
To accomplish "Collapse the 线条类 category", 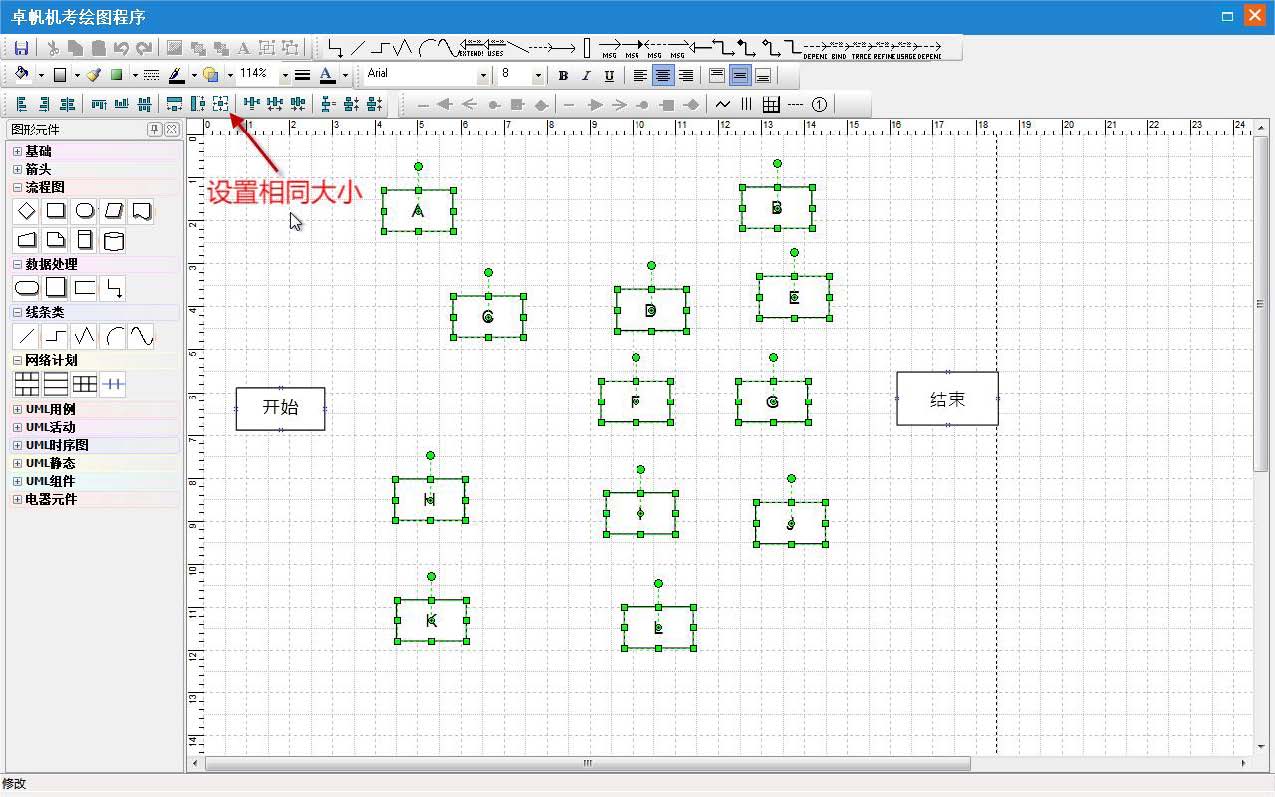I will [18, 312].
